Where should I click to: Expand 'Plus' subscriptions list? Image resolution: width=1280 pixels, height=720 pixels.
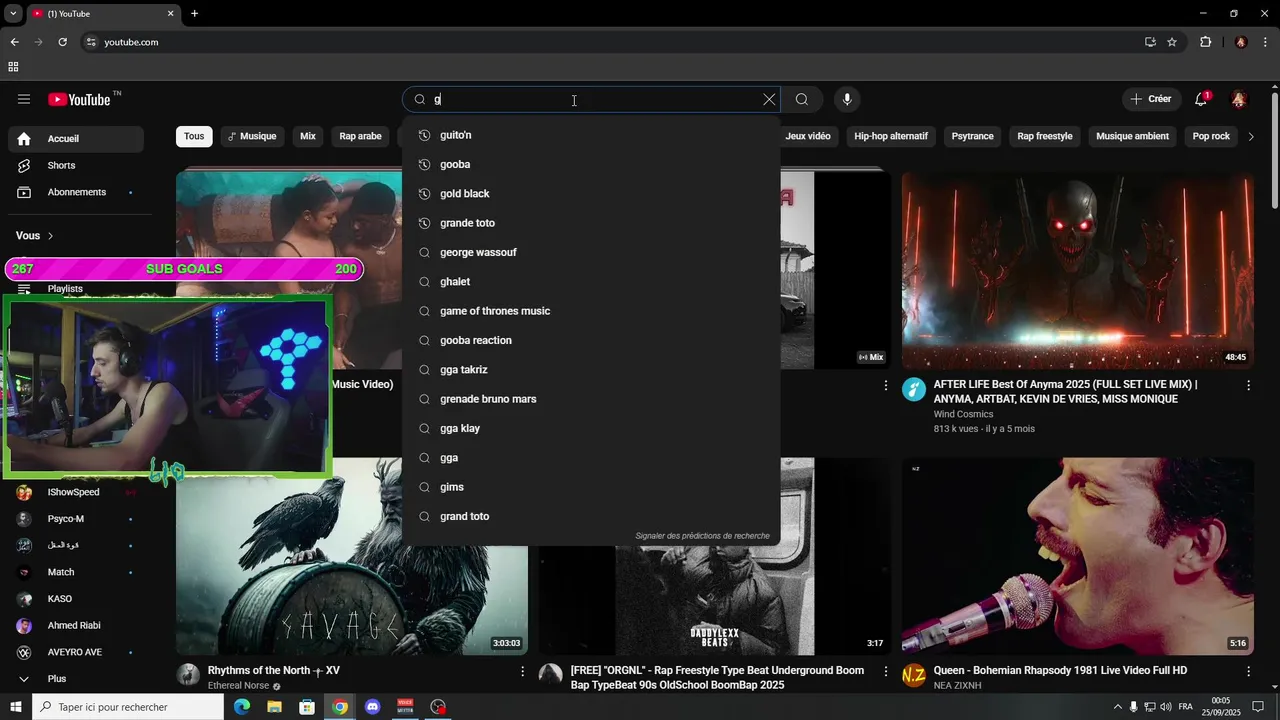coord(76,679)
